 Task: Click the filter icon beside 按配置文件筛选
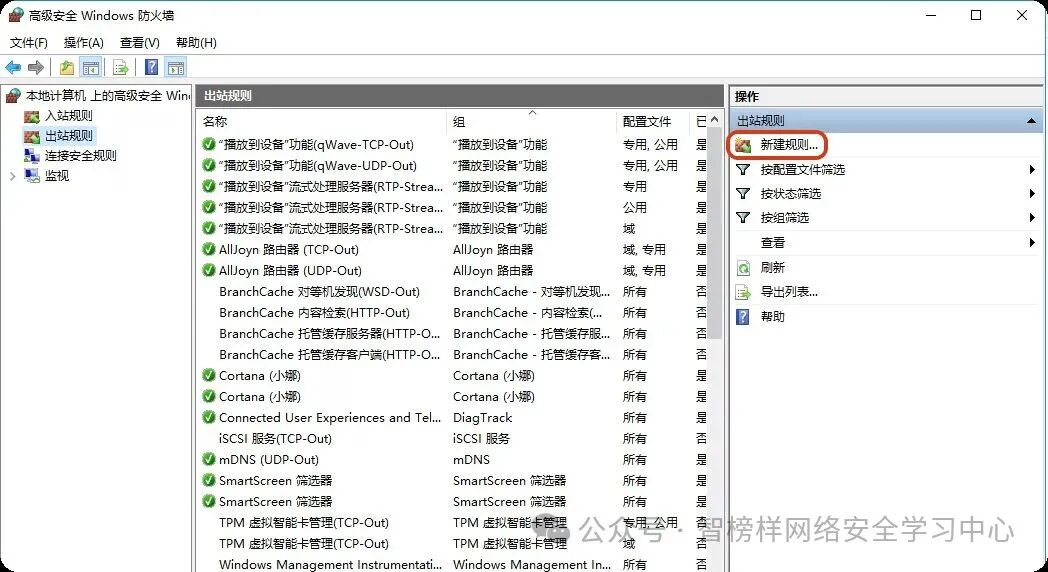coord(743,170)
